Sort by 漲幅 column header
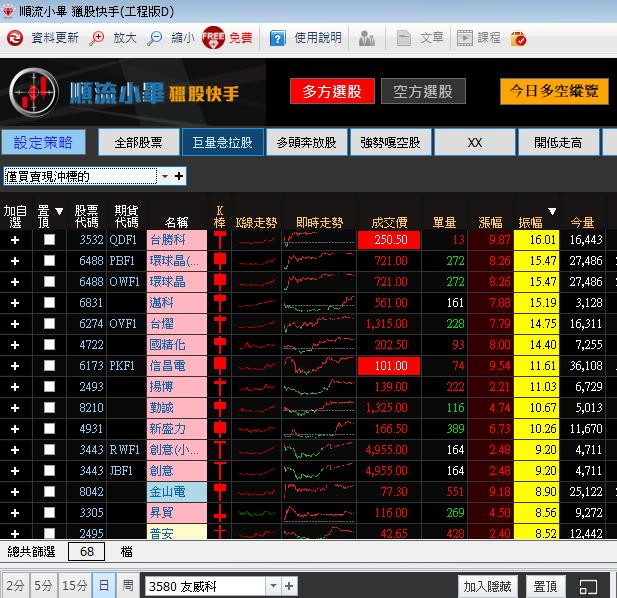 point(490,222)
